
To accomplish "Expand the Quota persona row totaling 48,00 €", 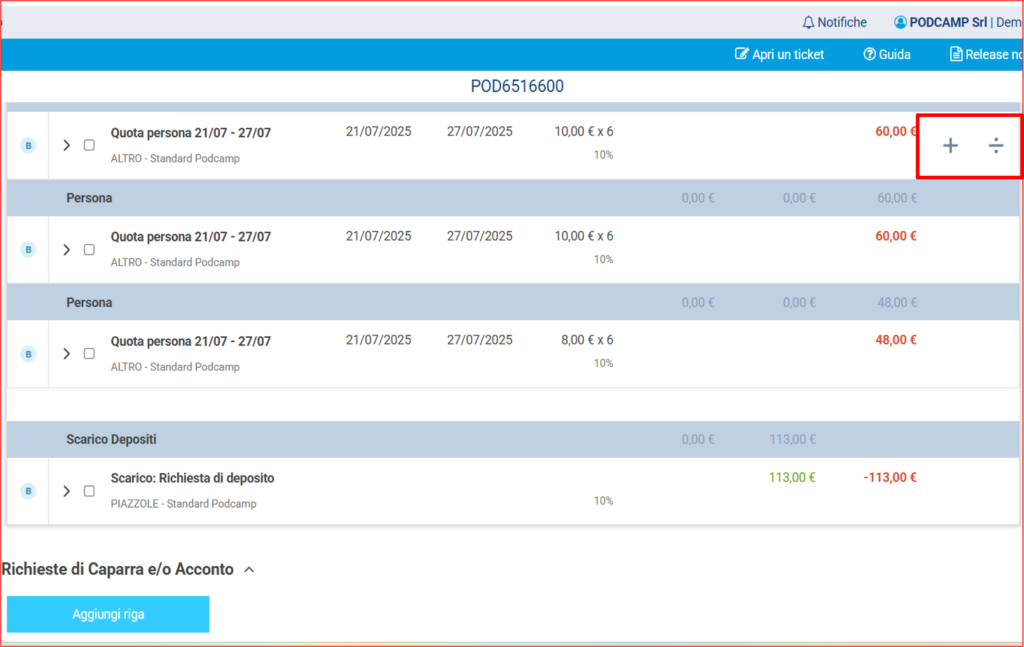I will tap(67, 354).
